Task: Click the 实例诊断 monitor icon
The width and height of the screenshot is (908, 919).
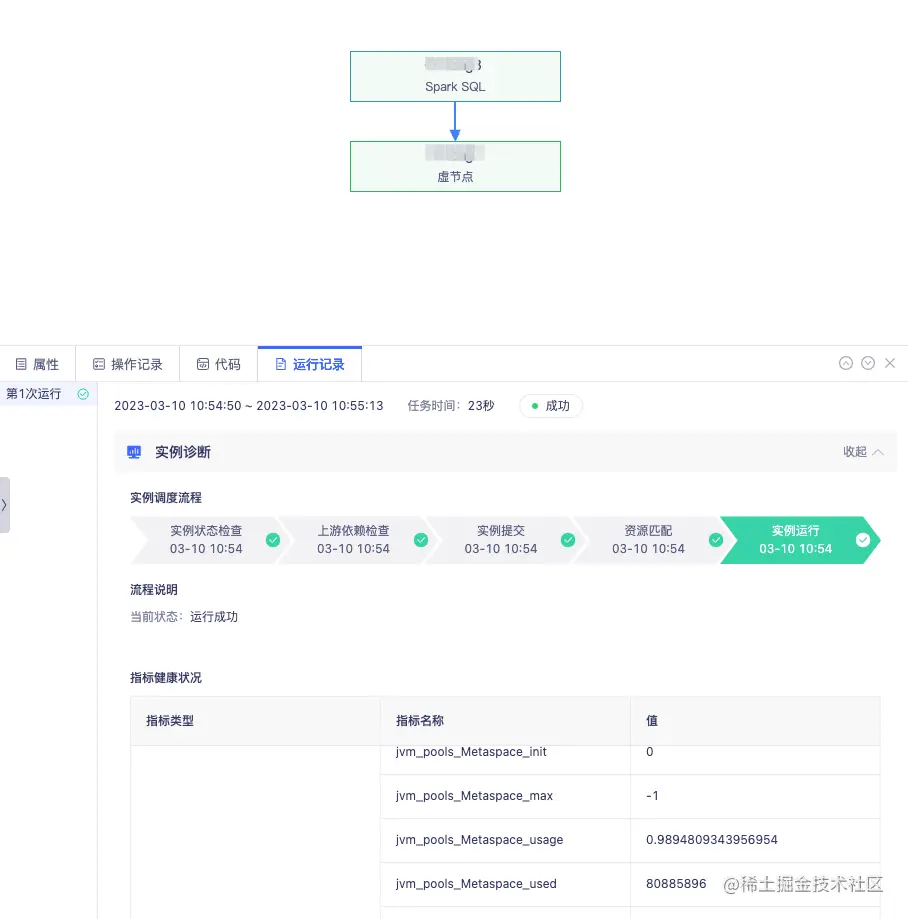Action: pos(134,452)
